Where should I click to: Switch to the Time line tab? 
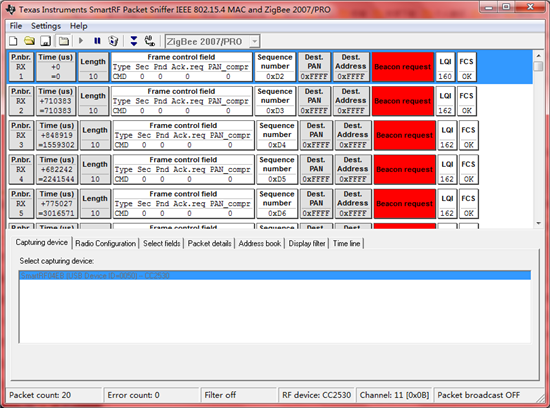[x=346, y=243]
